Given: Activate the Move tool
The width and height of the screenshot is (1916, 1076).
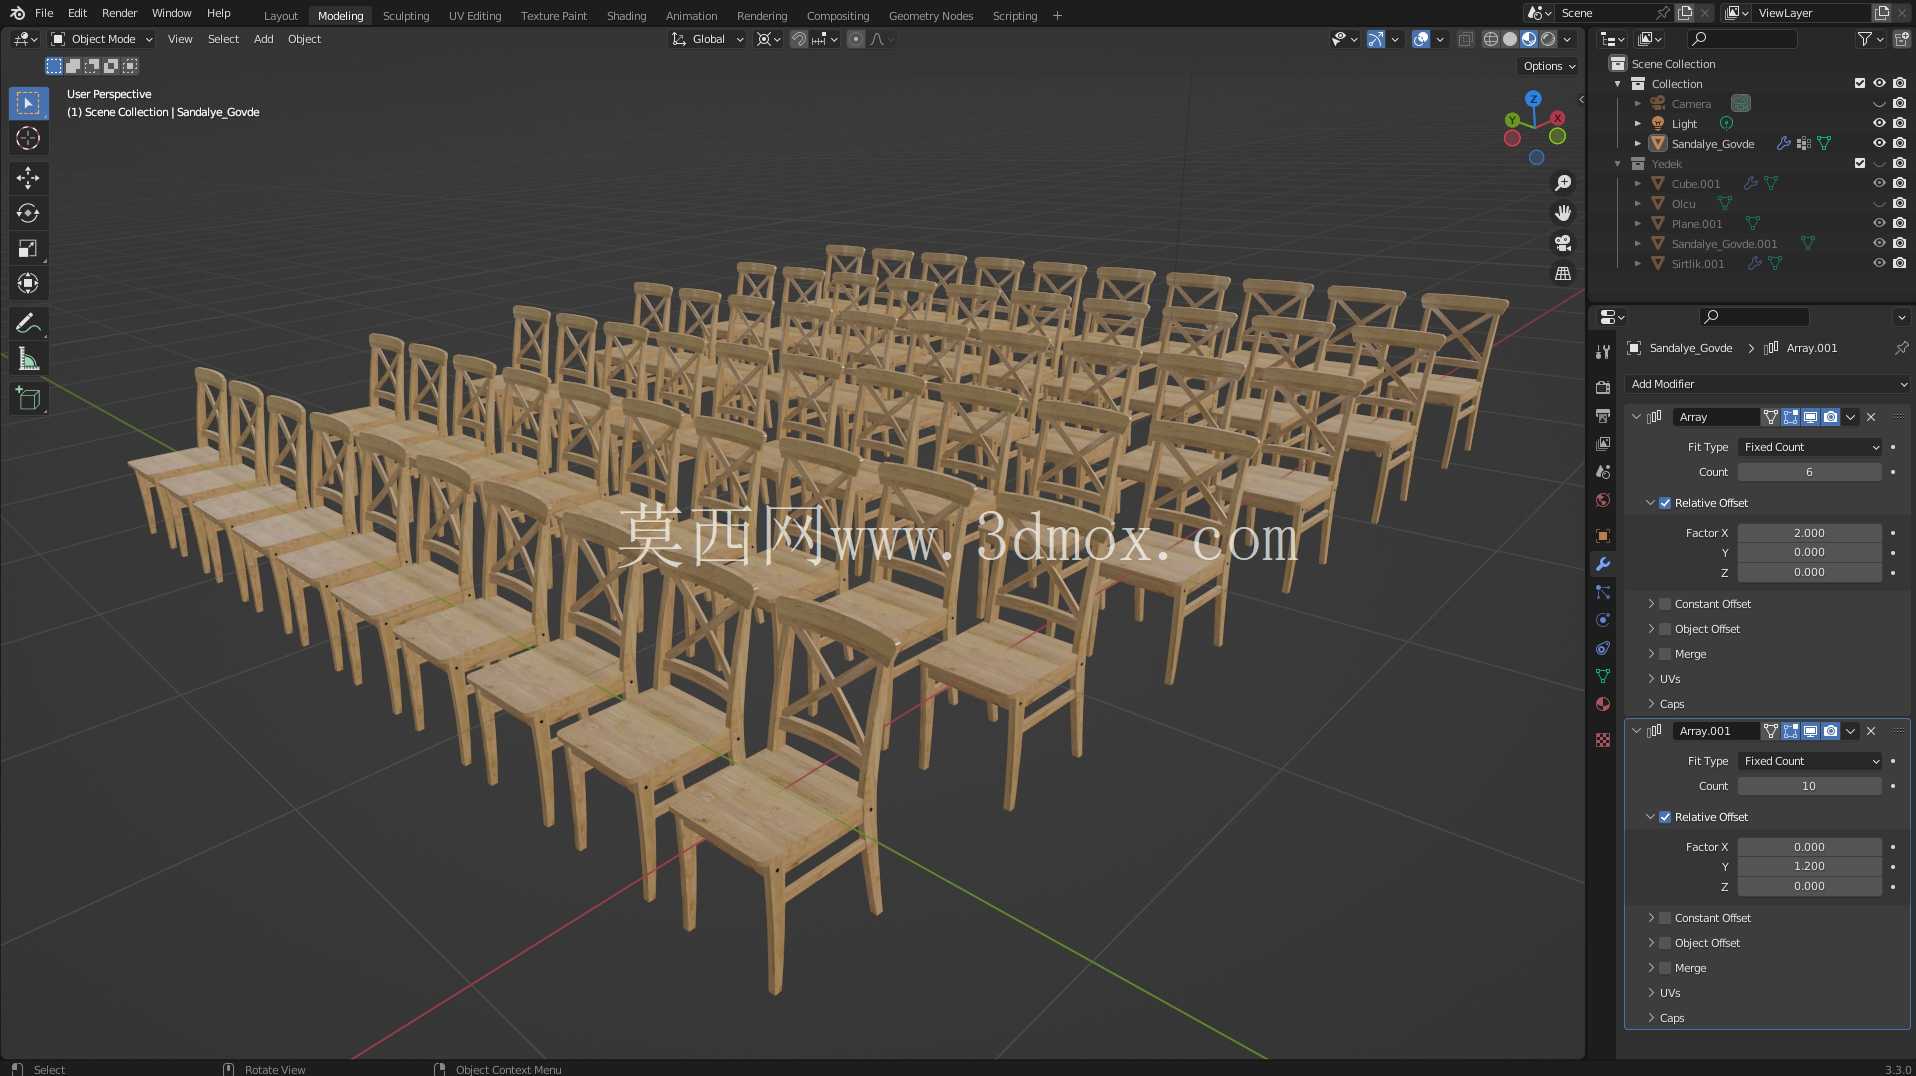Looking at the screenshot, I should coord(28,178).
